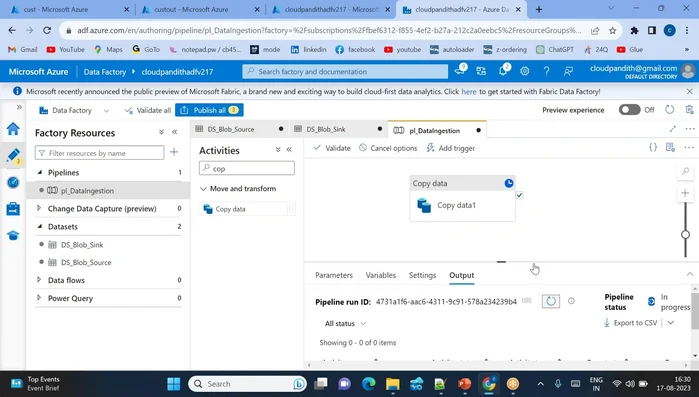Screen dimensions: 699x397
Task: Open the Author pencil icon in sidebar
Action: click(x=13, y=156)
